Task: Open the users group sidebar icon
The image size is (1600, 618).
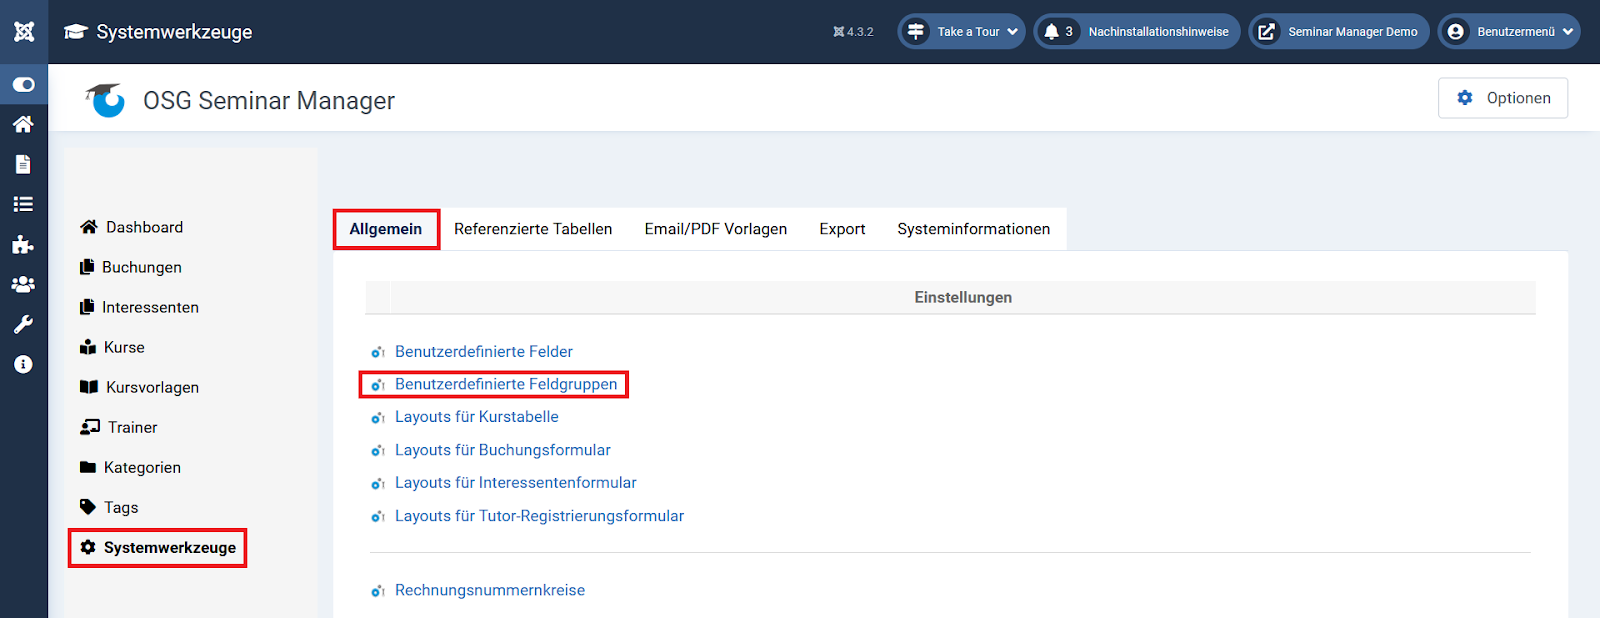Action: pos(23,284)
